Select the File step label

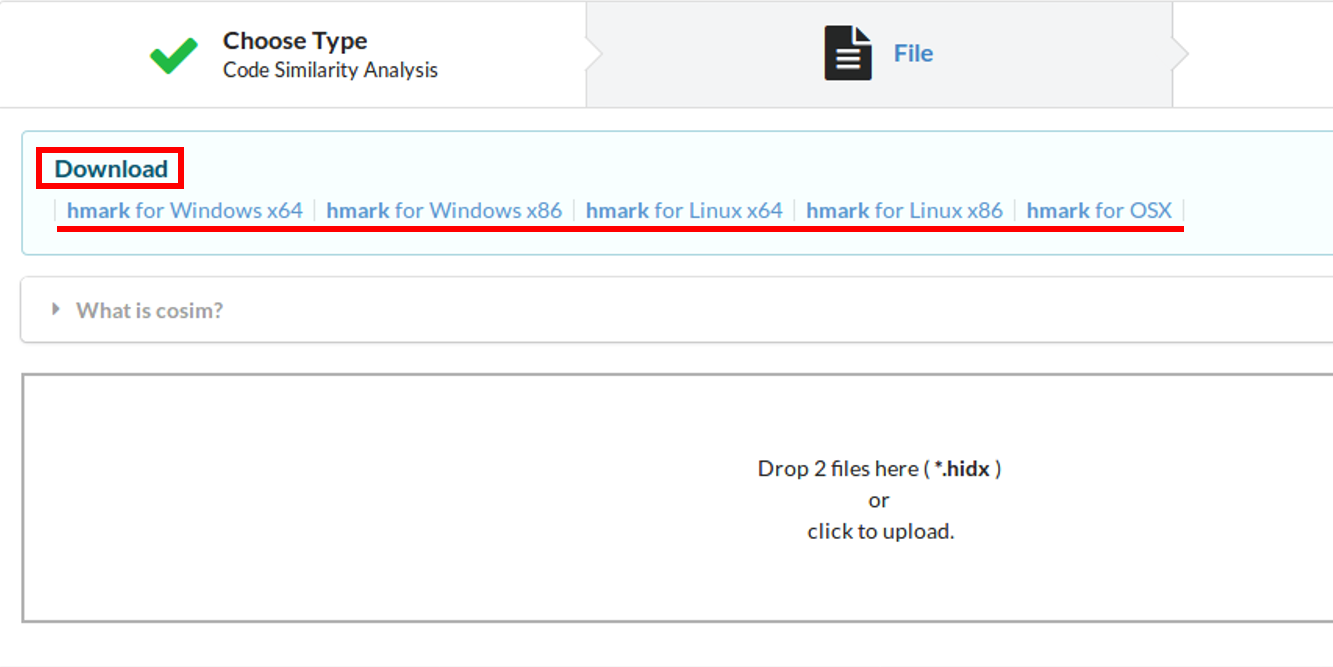tap(913, 53)
